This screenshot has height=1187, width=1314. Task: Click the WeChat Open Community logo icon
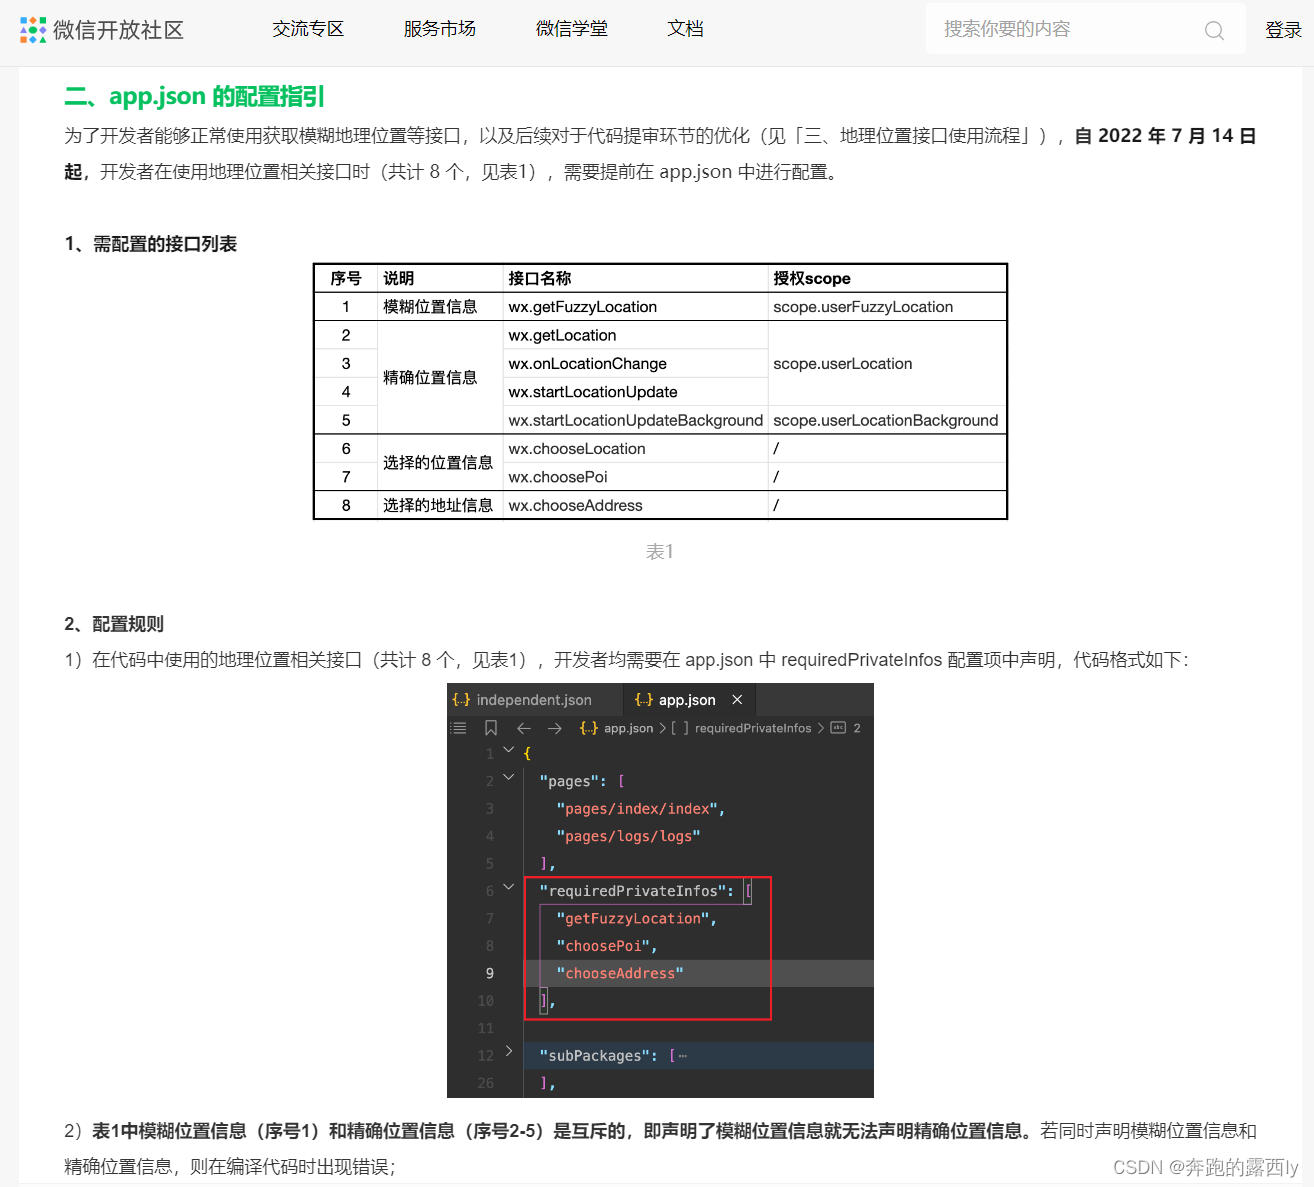coord(33,30)
